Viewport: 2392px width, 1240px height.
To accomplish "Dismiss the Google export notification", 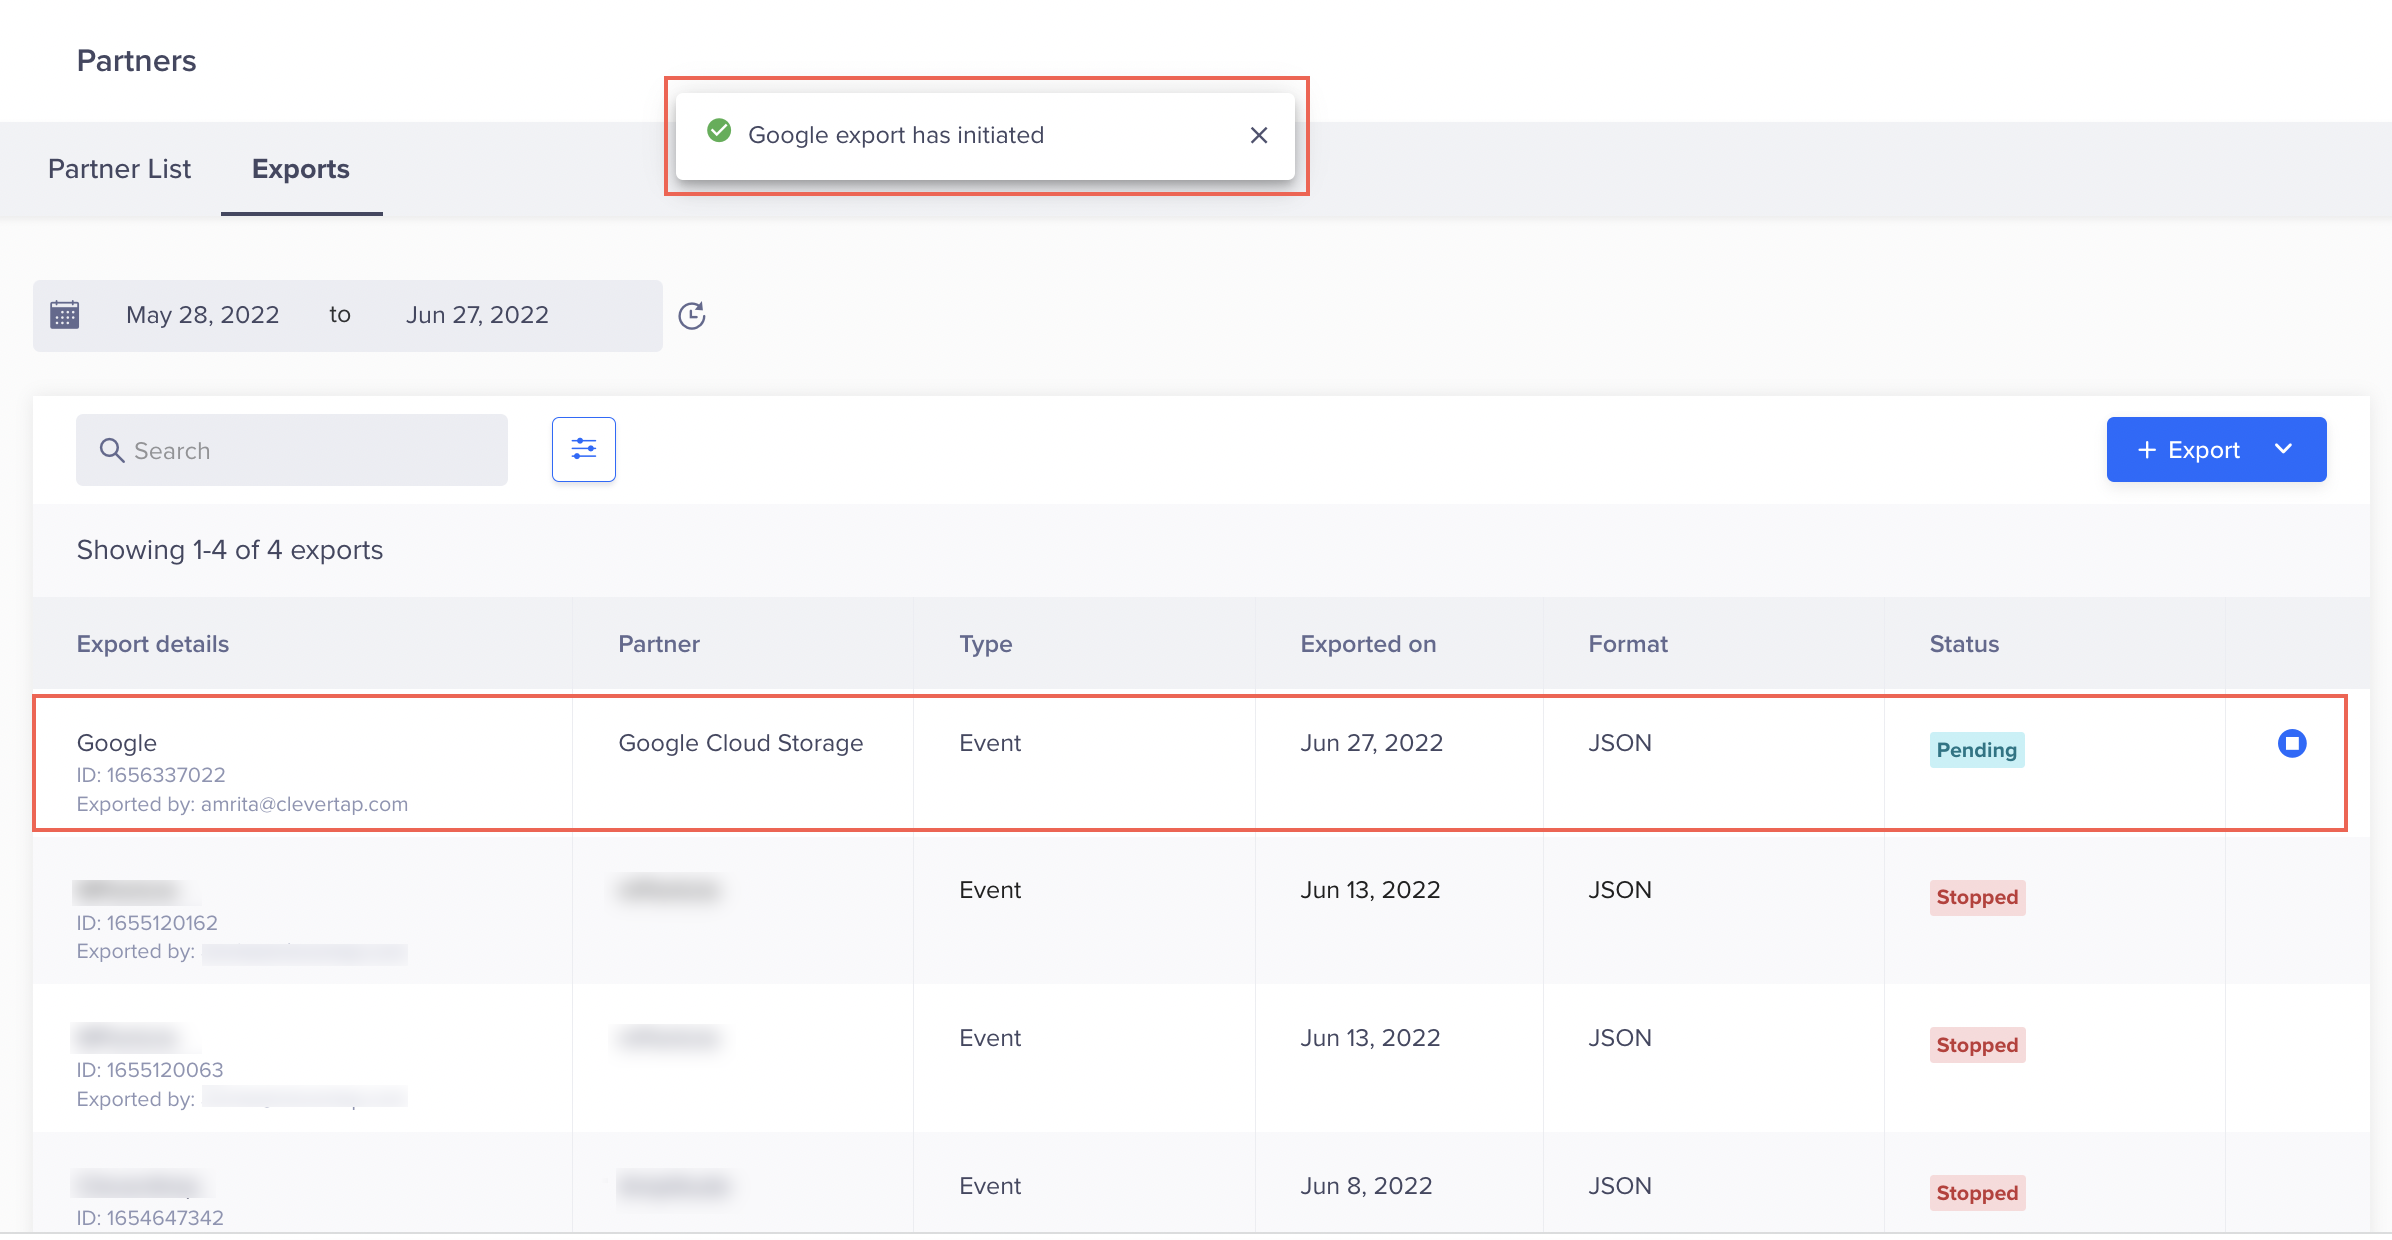I will (1259, 135).
